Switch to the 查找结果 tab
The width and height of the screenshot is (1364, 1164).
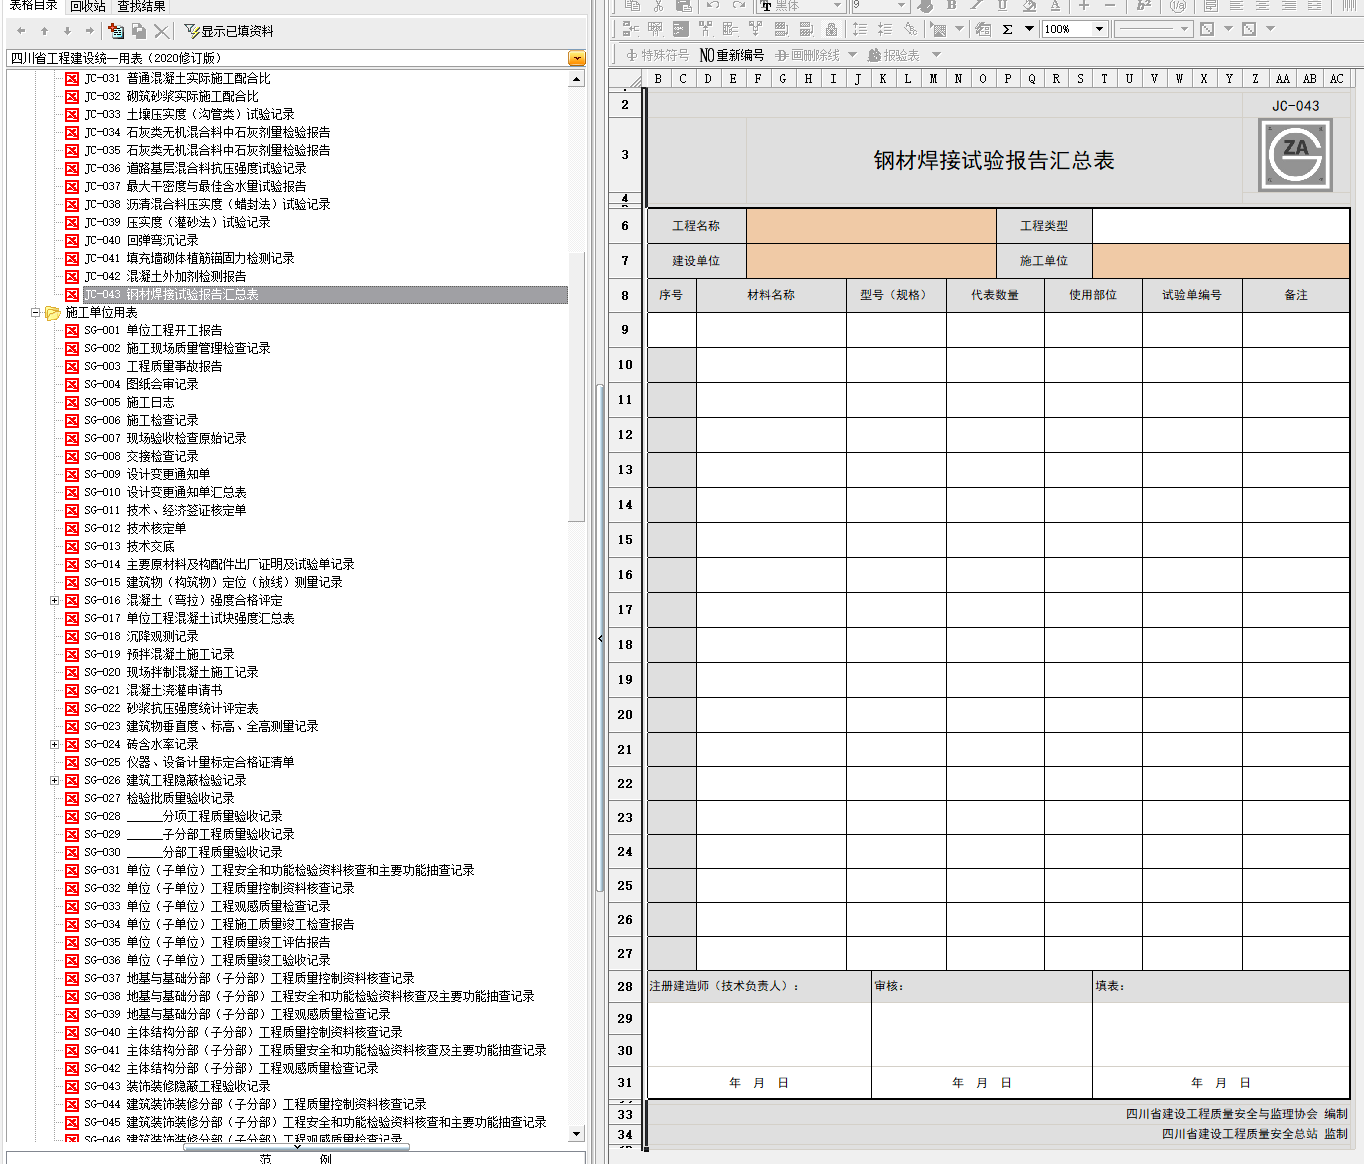142,6
